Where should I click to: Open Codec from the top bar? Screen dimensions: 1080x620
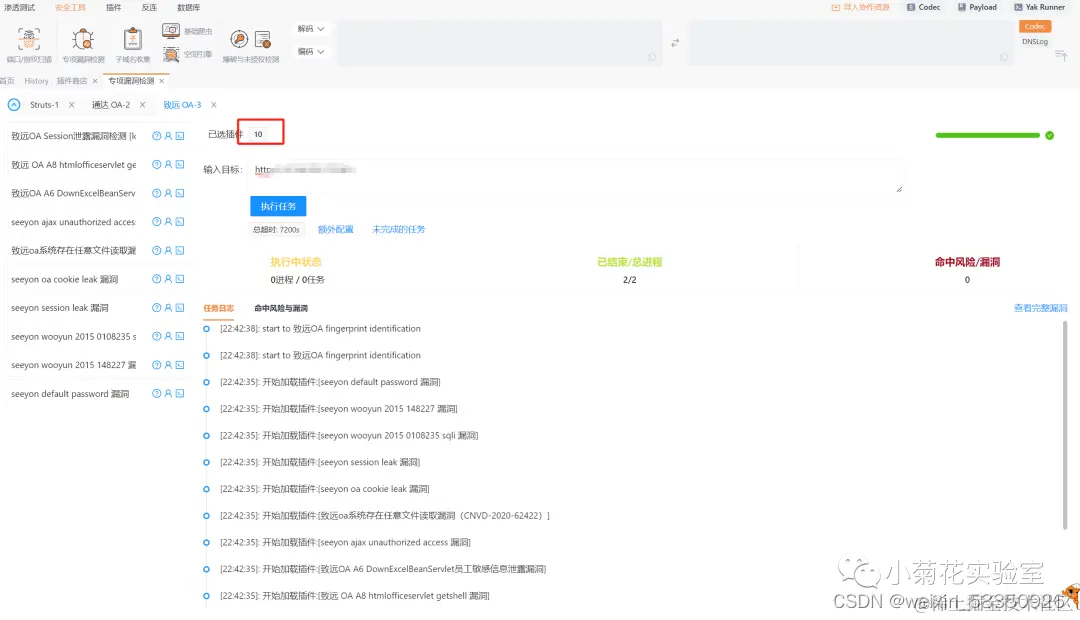click(924, 8)
